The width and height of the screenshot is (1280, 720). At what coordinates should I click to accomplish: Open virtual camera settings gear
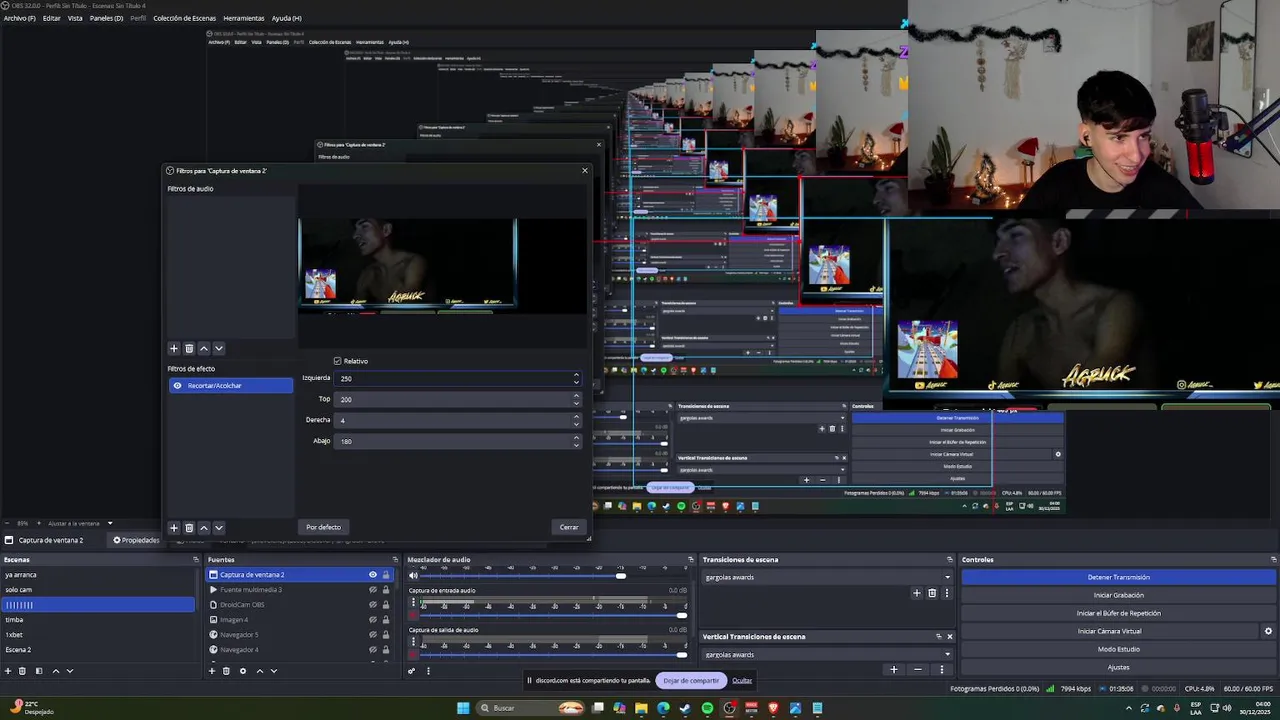1268,631
